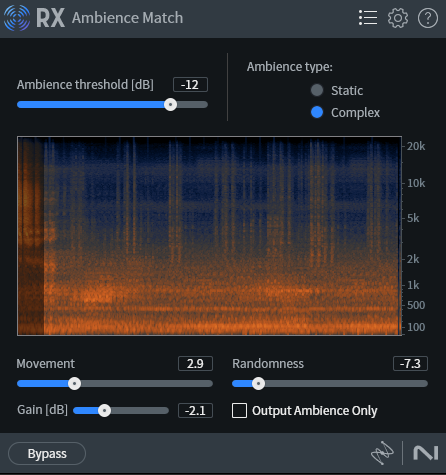Screen dimensions: 446x475
Task: Open the settings gear icon
Action: (x=398, y=18)
